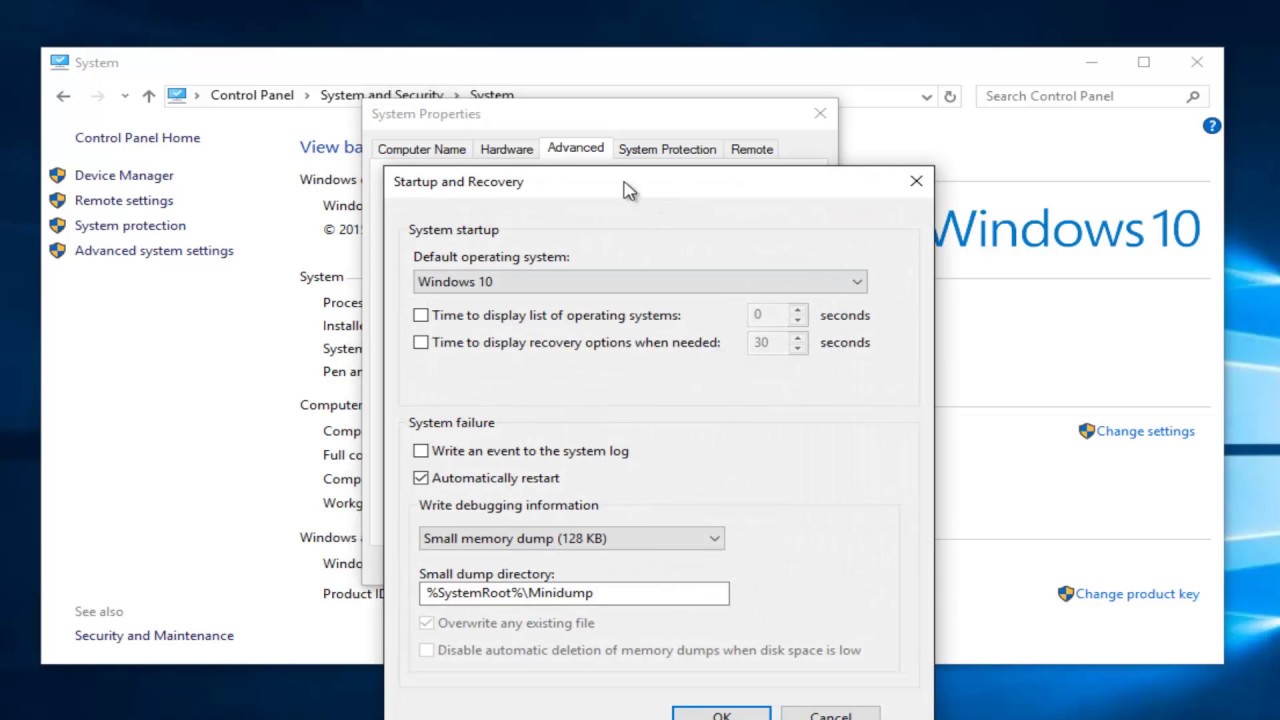Decrease operating systems list seconds spinner
Image resolution: width=1280 pixels, height=720 pixels.
(x=797, y=321)
